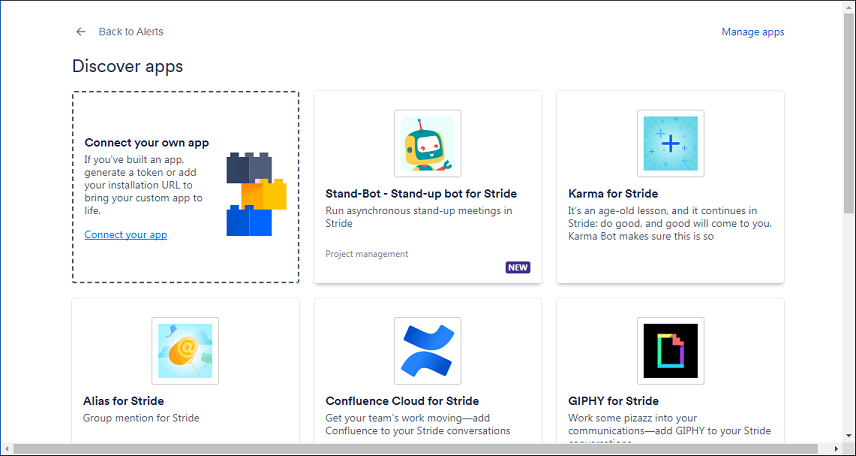This screenshot has width=856, height=456.
Task: Click the Discover apps heading
Action: click(128, 66)
